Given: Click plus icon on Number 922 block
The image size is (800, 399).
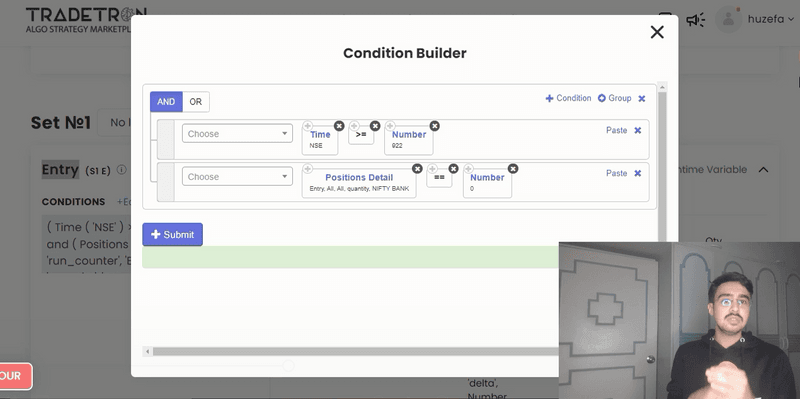Looking at the screenshot, I should tap(390, 126).
